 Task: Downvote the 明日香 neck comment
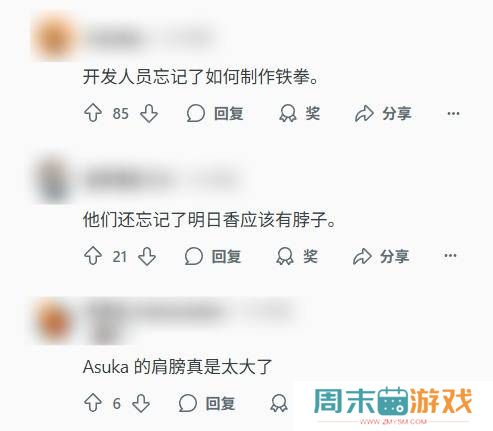(x=147, y=256)
